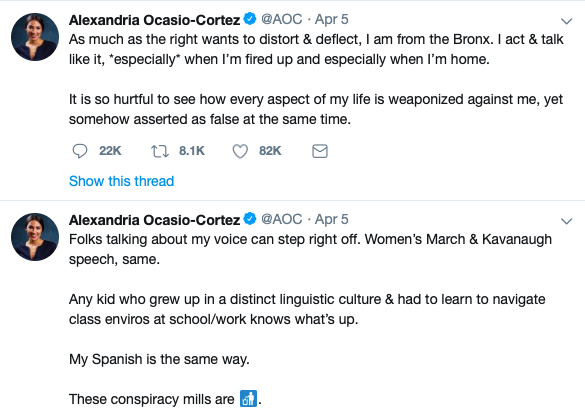The width and height of the screenshot is (585, 418).
Task: Open Alexandria Ocasio-Cortez name on the first tweet
Action: (154, 20)
